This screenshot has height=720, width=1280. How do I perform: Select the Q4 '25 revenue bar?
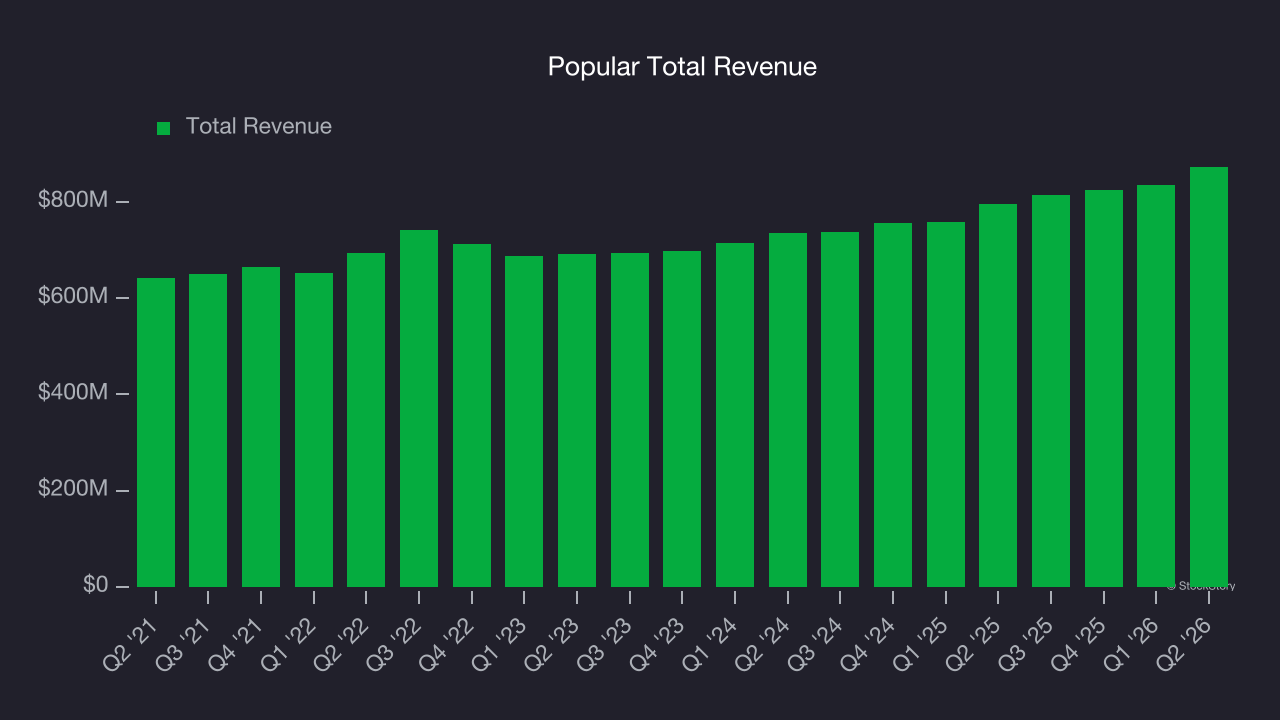click(x=1104, y=388)
